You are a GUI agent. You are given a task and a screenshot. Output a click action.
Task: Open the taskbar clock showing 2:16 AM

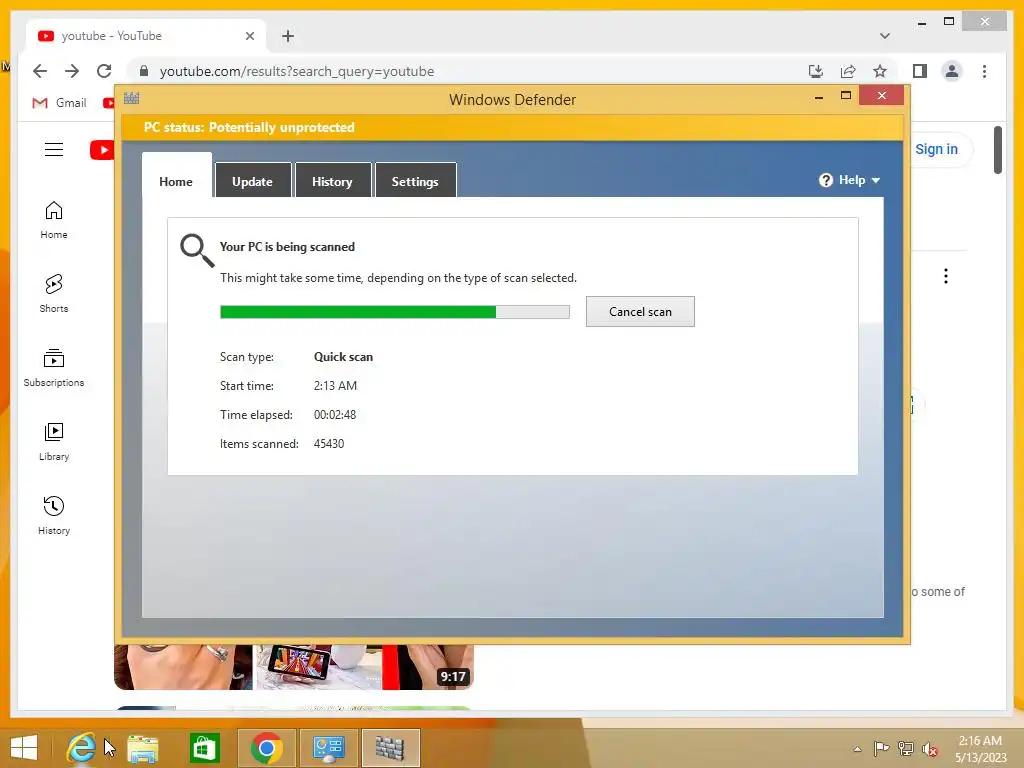[980, 749]
